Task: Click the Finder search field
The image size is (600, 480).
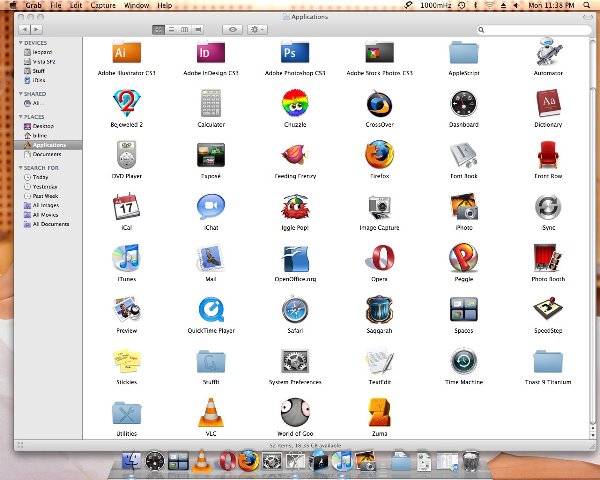Action: click(x=534, y=29)
